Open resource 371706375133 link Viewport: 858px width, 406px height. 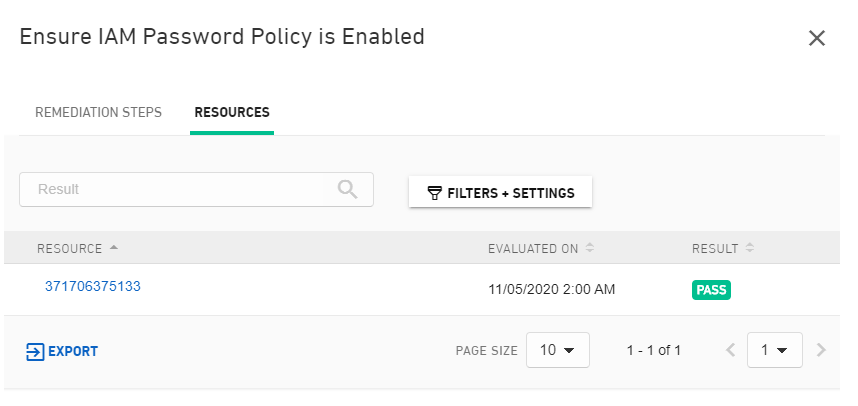point(93,286)
